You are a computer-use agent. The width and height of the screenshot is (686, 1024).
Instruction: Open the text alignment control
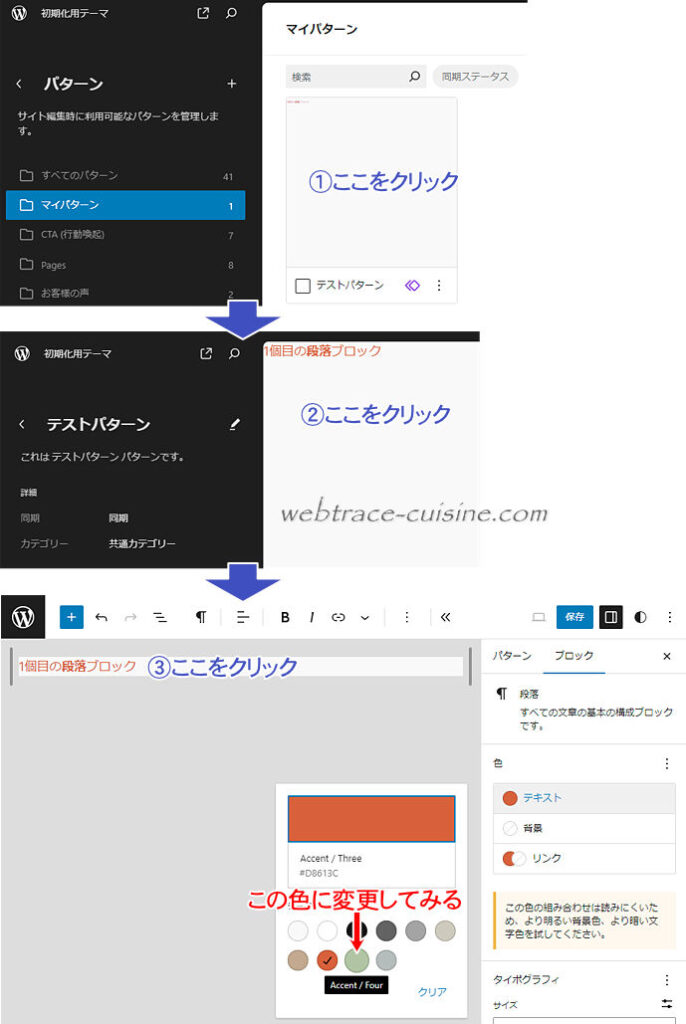click(x=242, y=617)
